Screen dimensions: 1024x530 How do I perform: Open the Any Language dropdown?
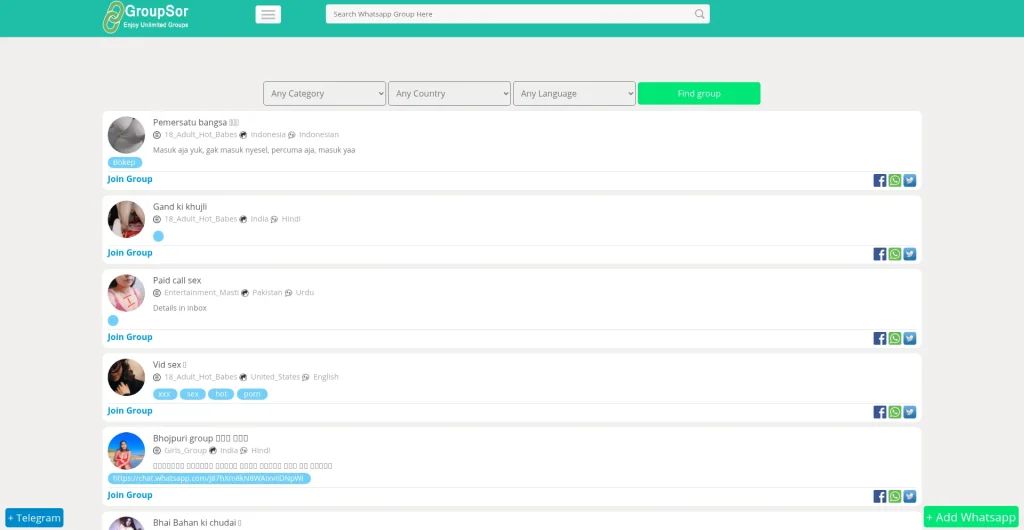coord(574,93)
